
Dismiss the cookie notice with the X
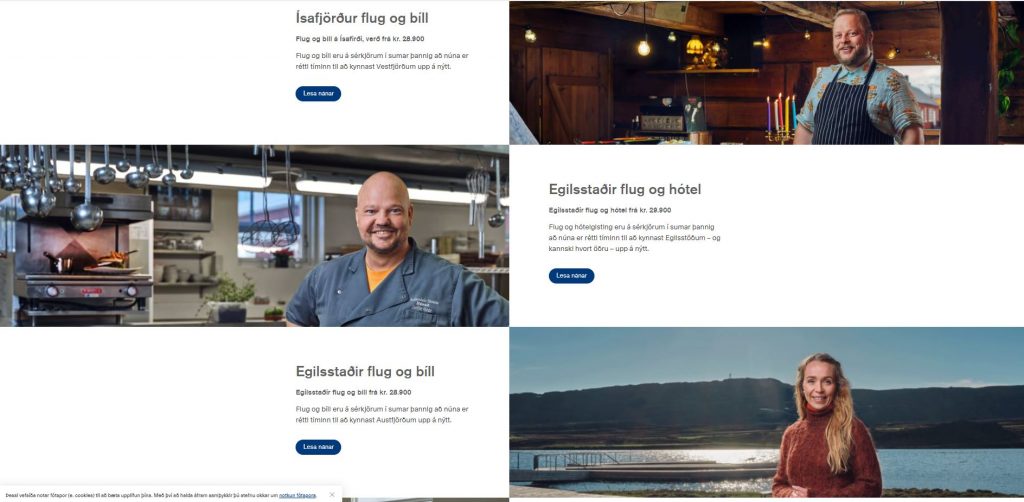(x=332, y=495)
